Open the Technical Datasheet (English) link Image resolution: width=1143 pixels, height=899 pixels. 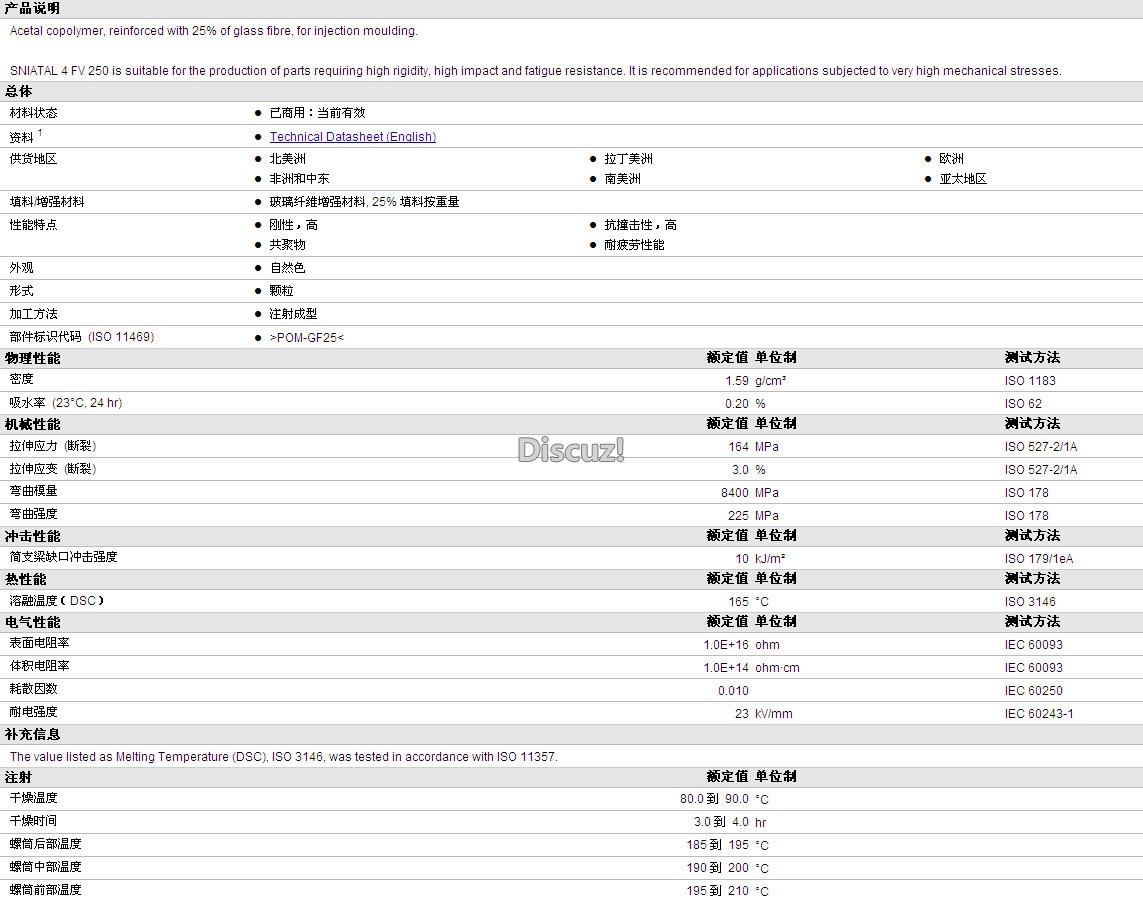[353, 136]
